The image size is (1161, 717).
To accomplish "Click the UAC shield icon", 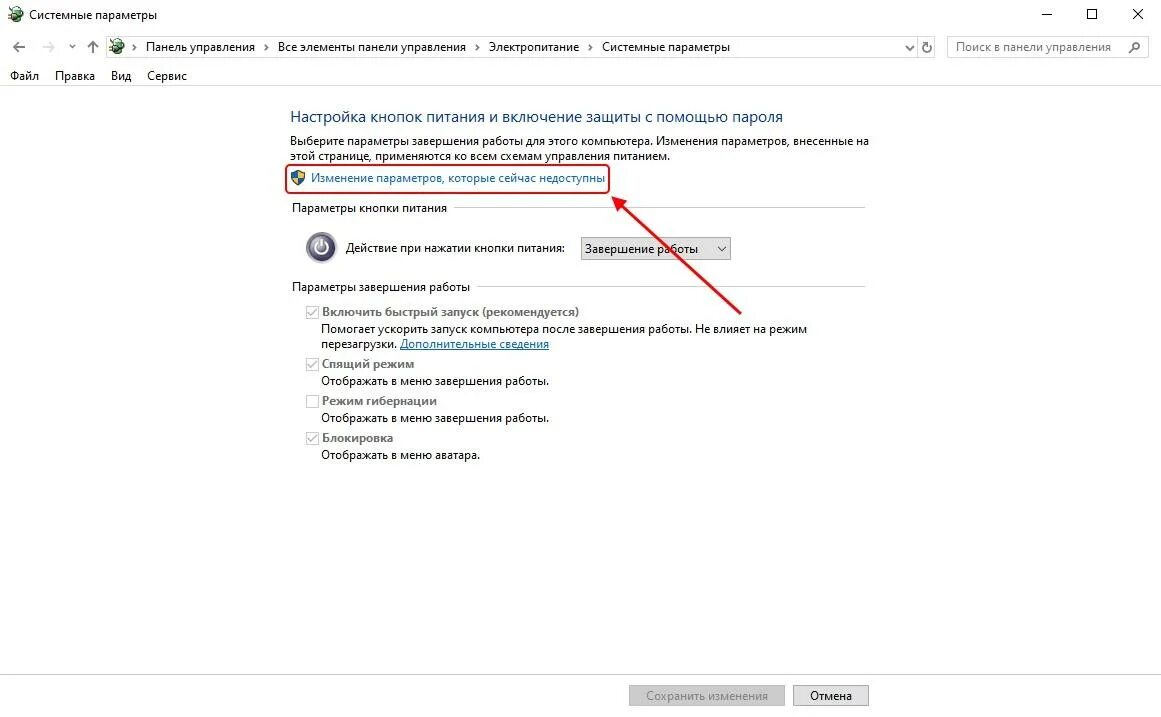I will [x=298, y=178].
